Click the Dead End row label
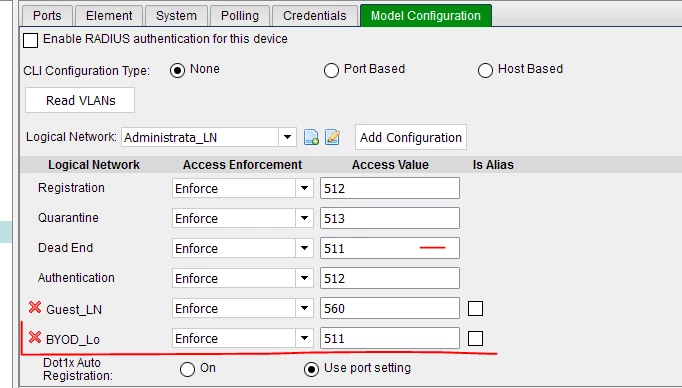The image size is (682, 388). (65, 248)
